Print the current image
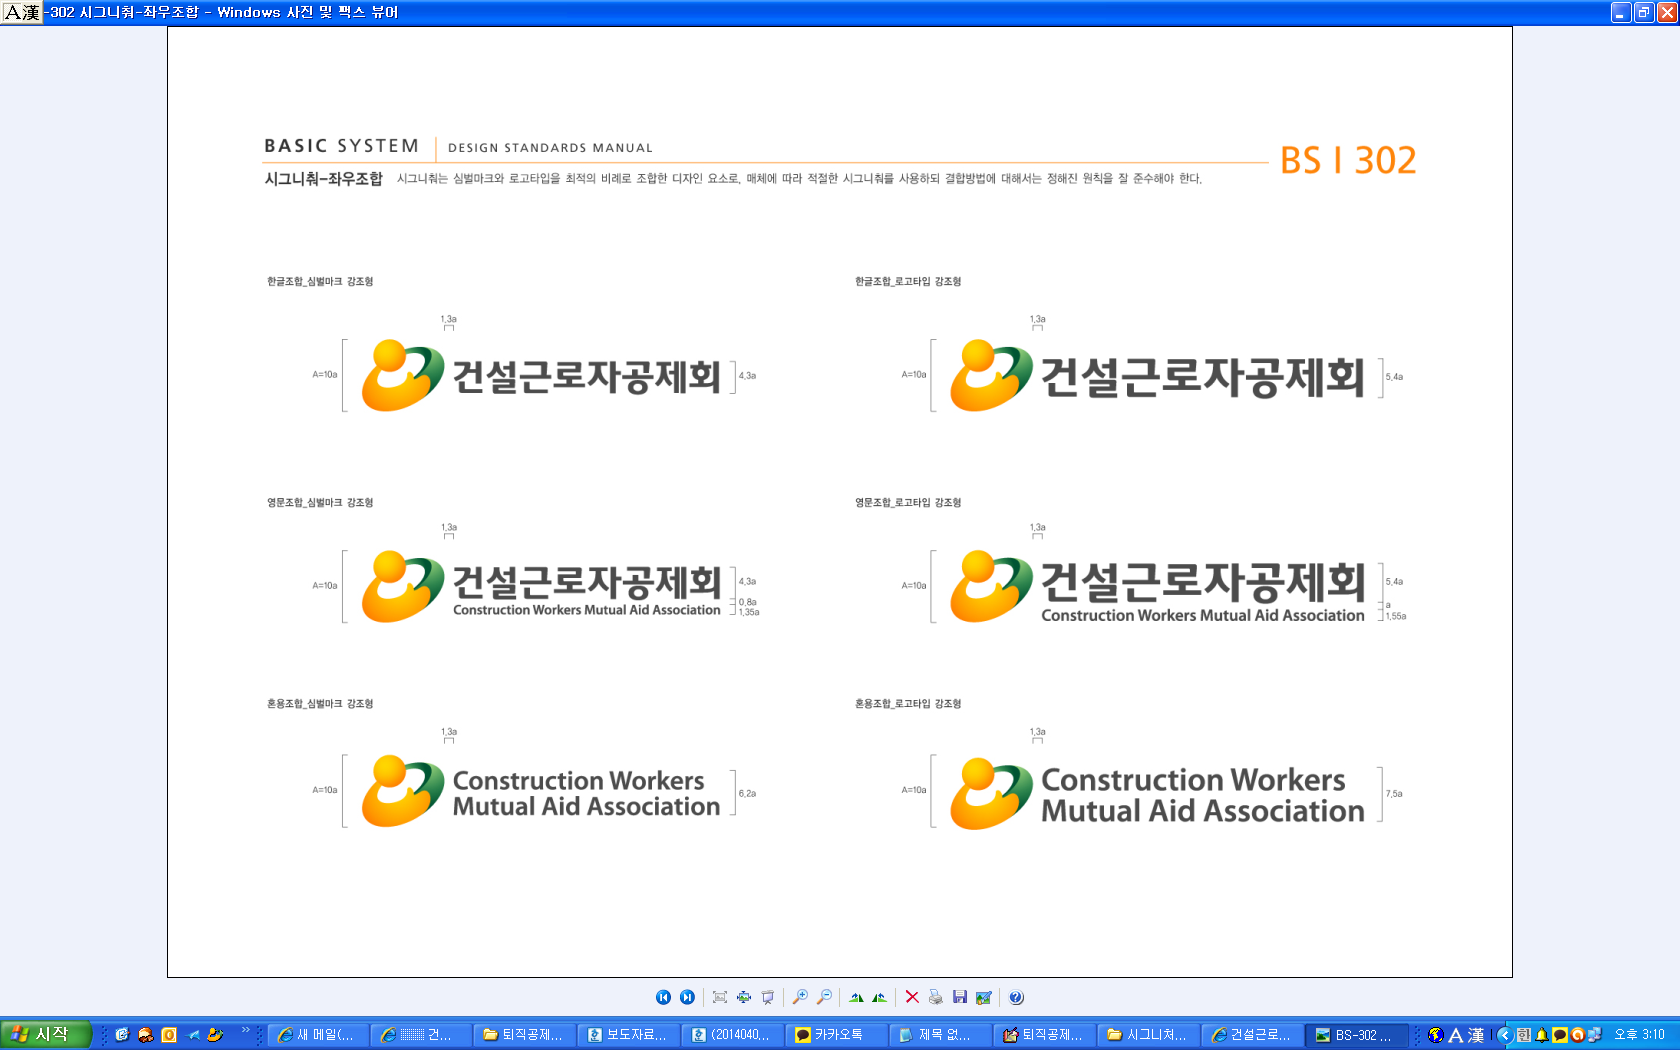Image resolution: width=1680 pixels, height=1050 pixels. click(x=936, y=997)
